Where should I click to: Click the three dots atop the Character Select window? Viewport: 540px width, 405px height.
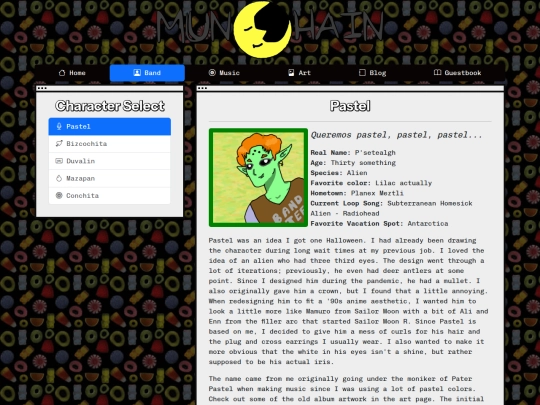(42, 88)
